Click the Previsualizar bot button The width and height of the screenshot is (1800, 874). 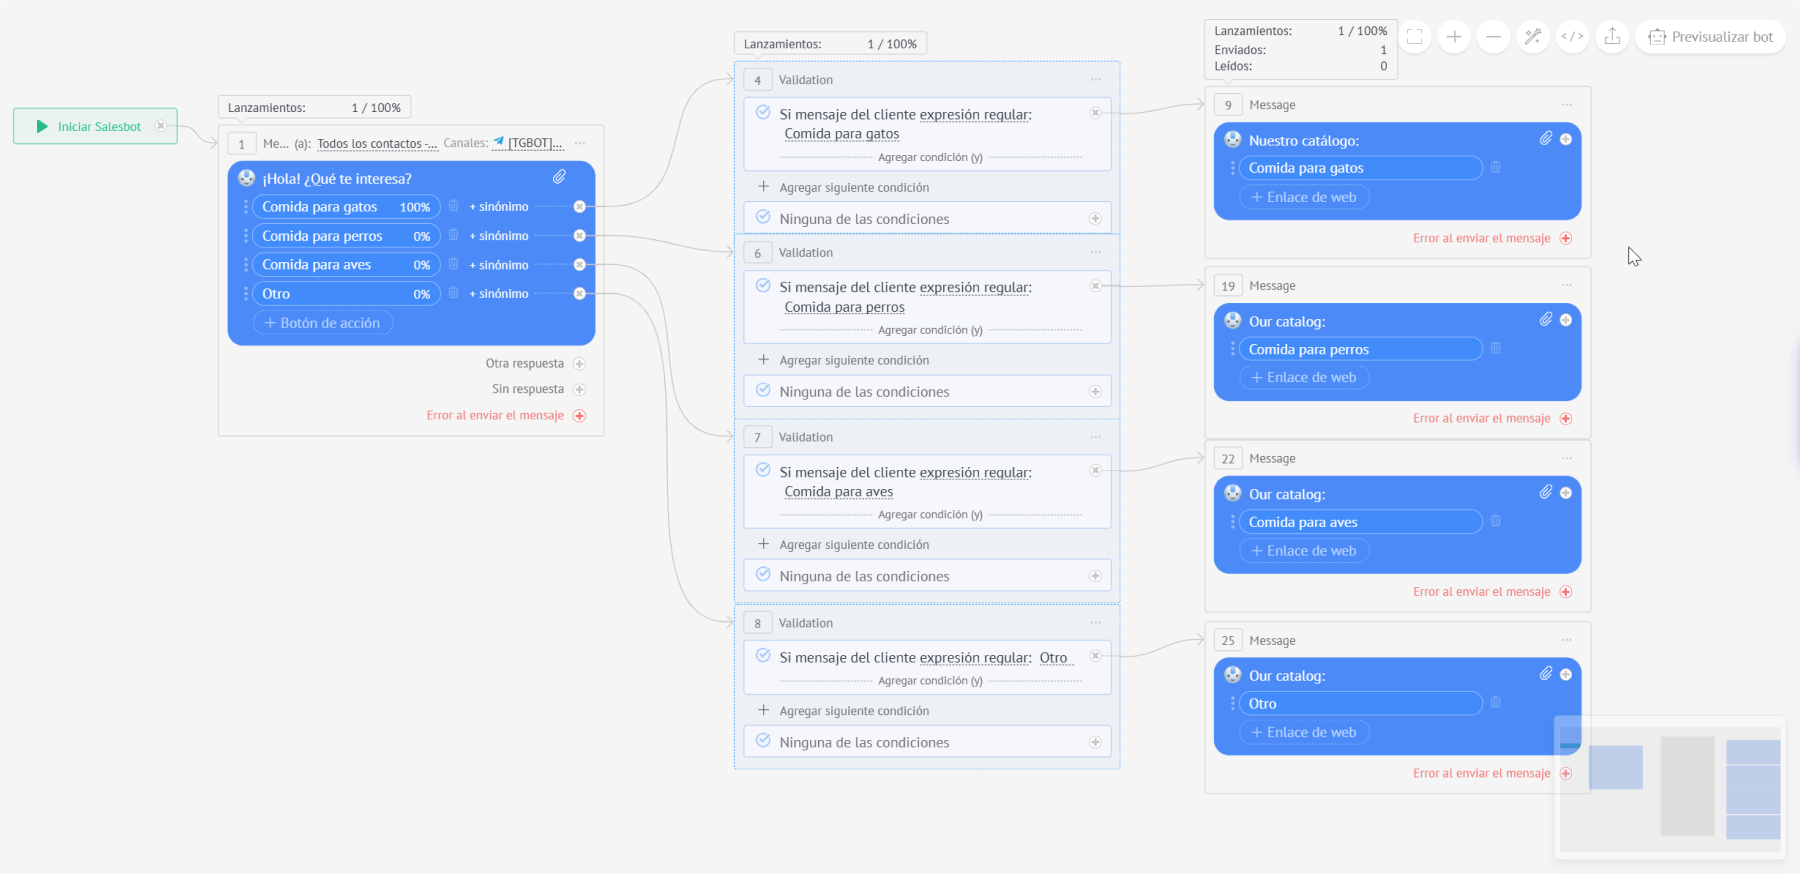[1711, 37]
